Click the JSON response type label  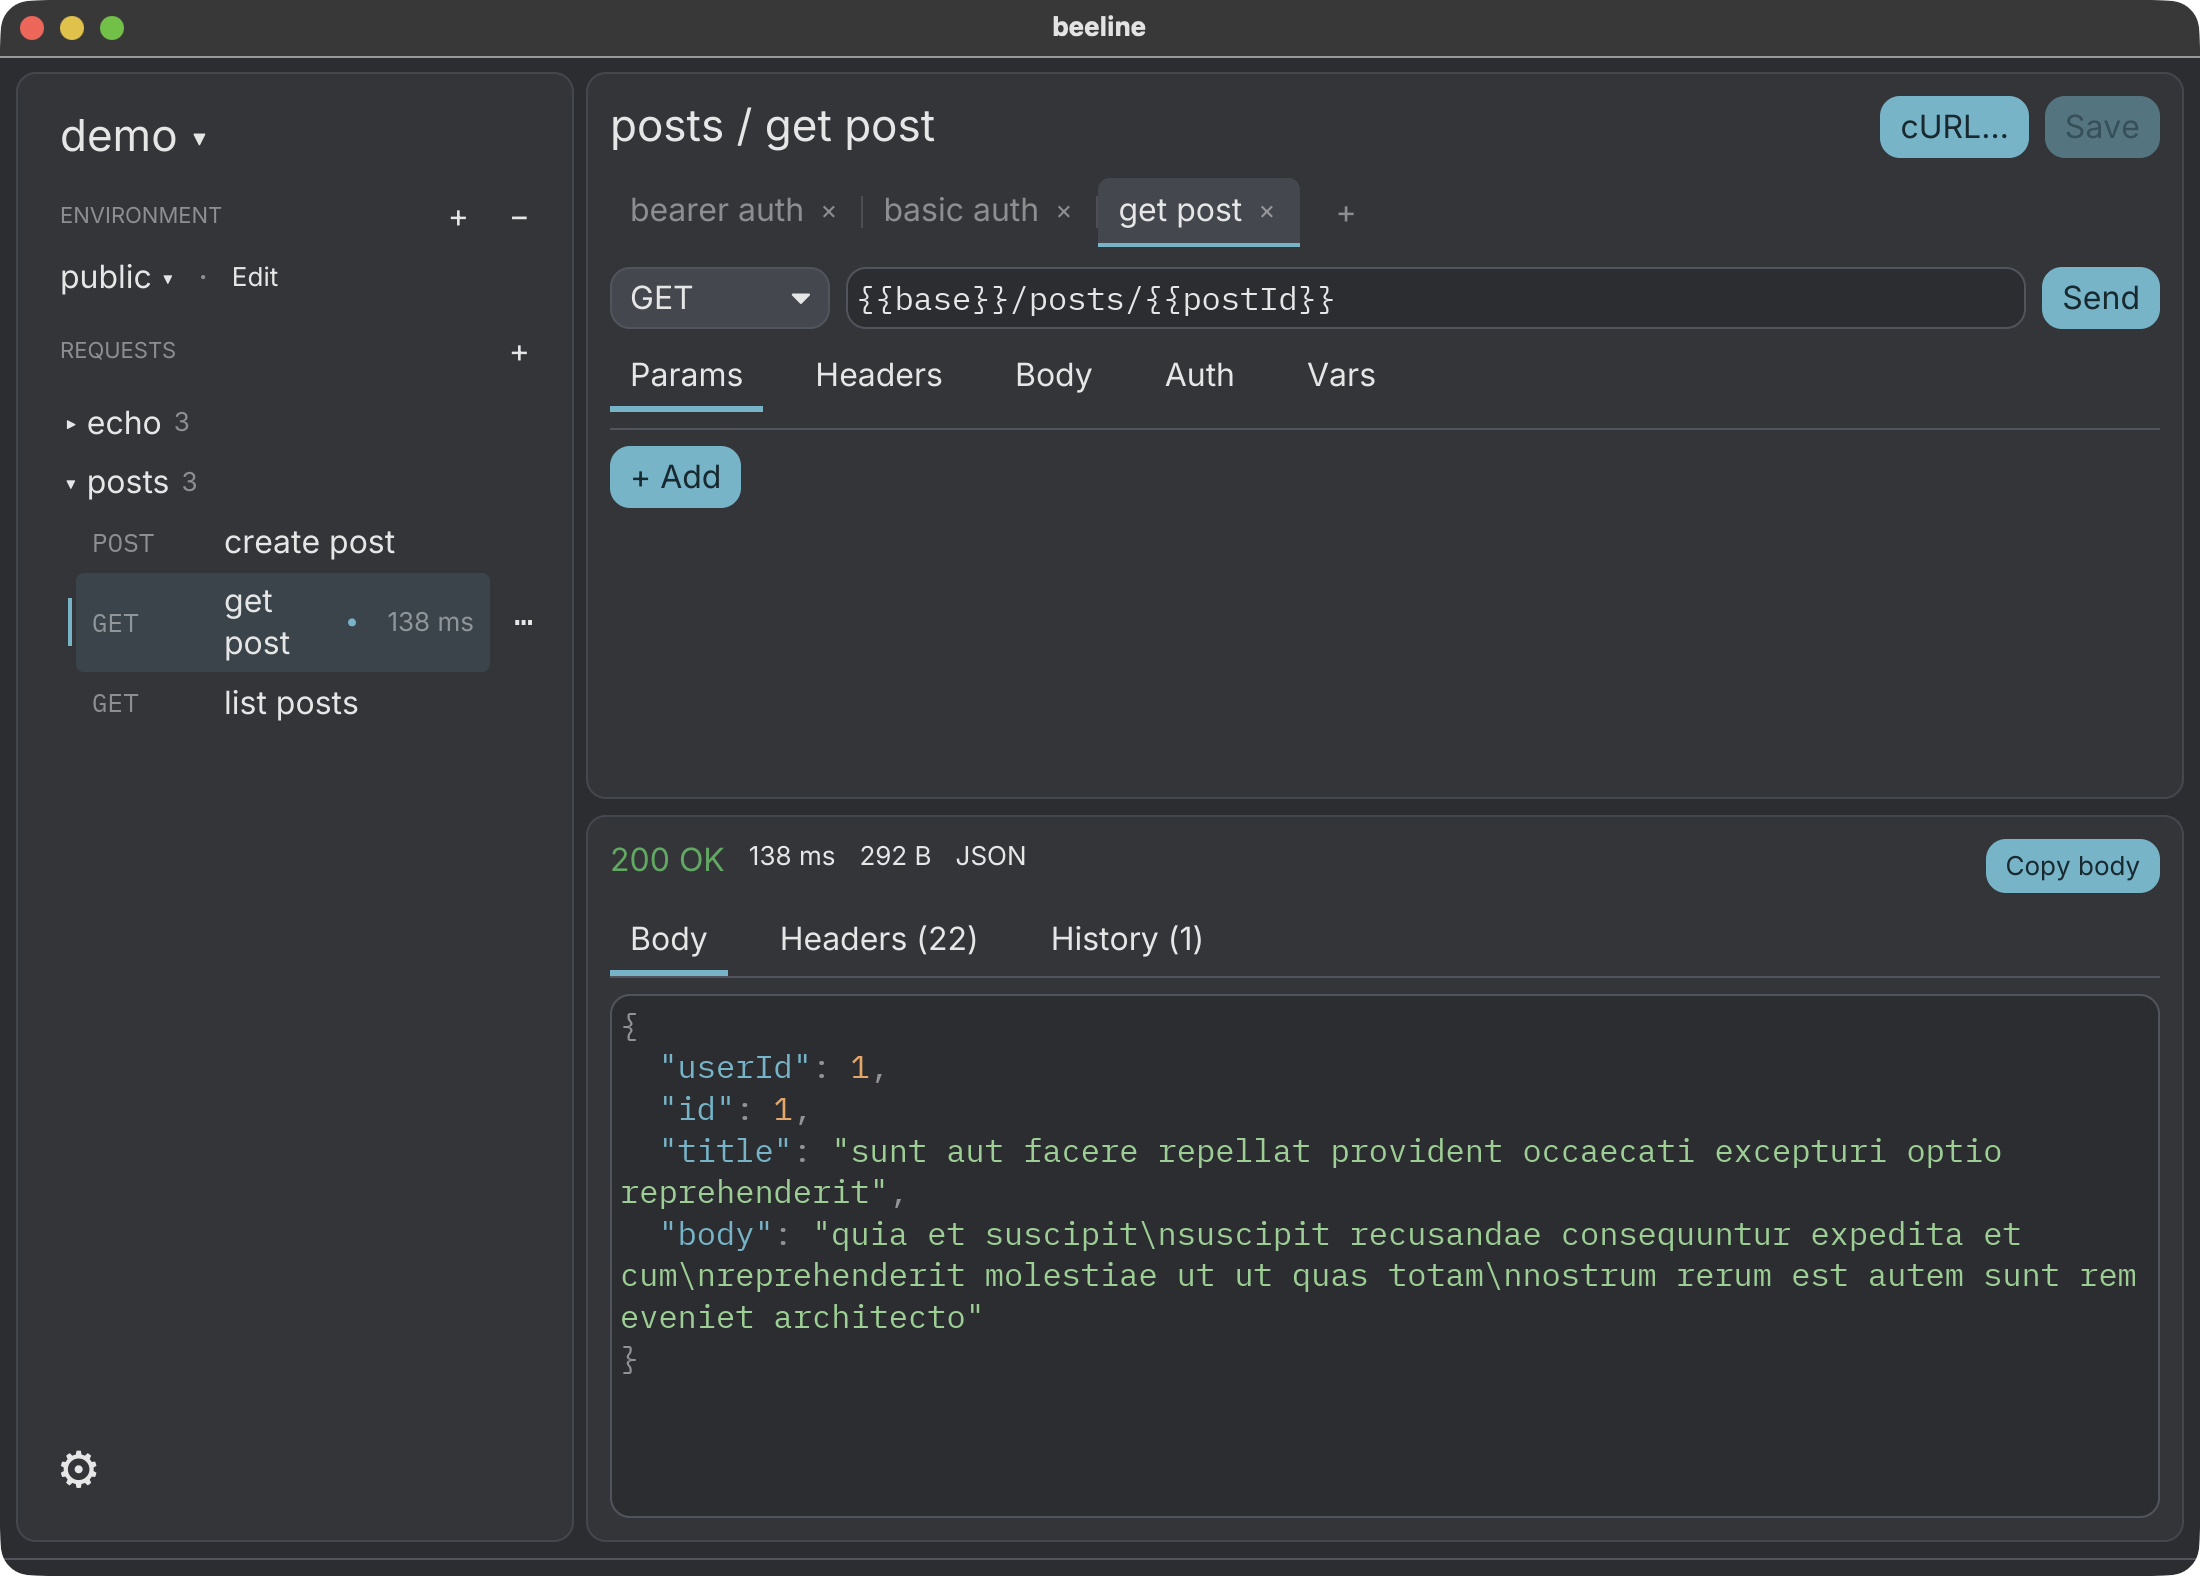tap(990, 856)
